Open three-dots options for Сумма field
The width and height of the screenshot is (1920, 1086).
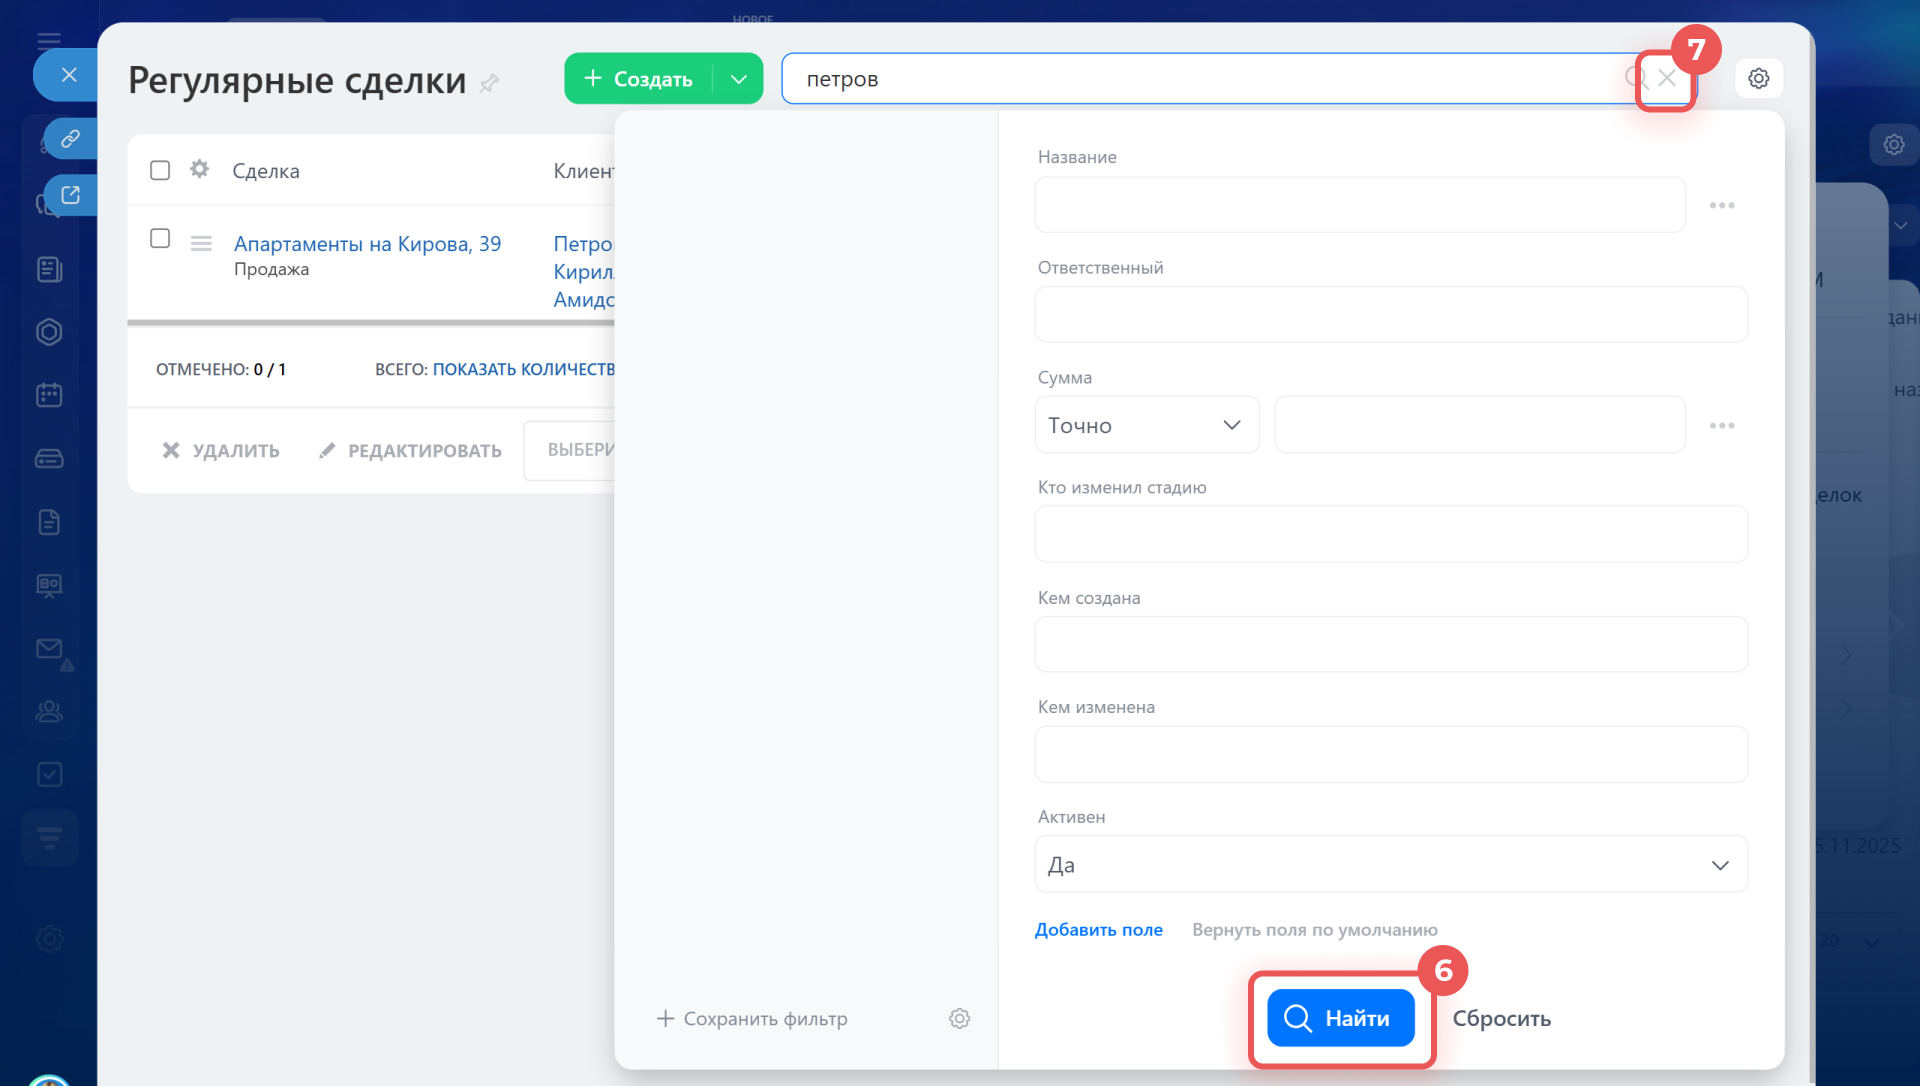(1722, 426)
